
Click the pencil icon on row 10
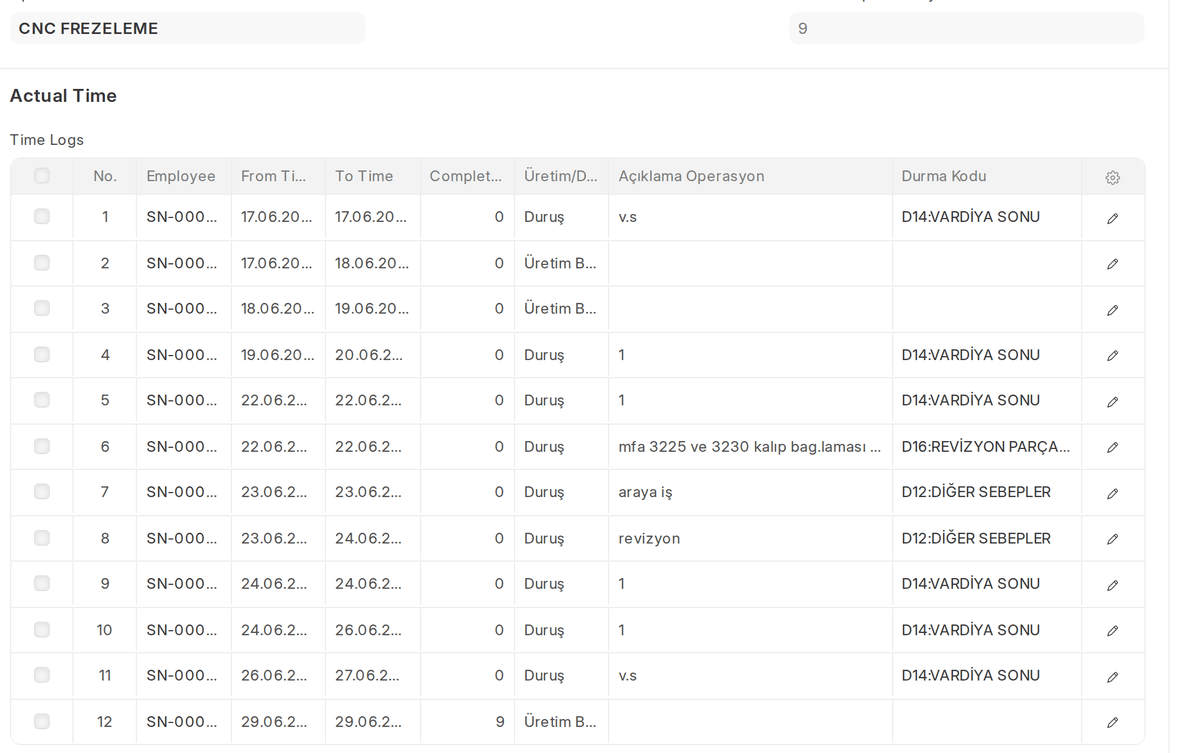coord(1112,631)
